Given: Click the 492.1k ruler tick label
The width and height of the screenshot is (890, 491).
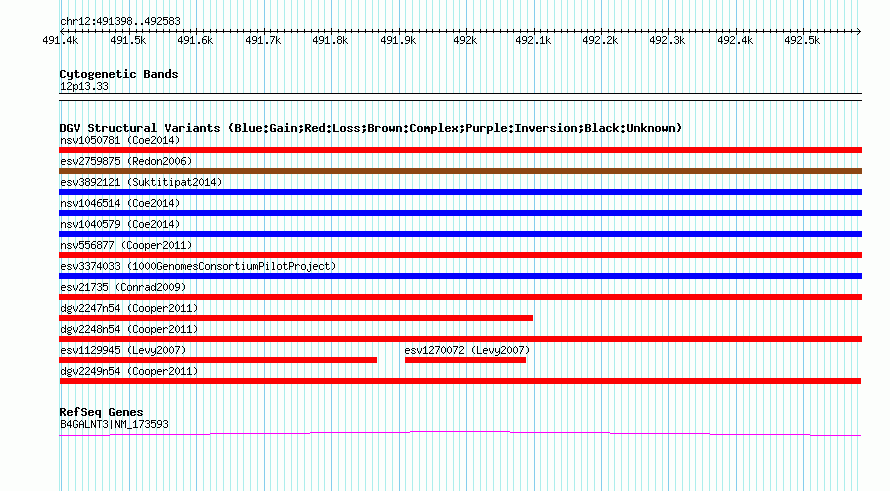Looking at the screenshot, I should tap(533, 41).
